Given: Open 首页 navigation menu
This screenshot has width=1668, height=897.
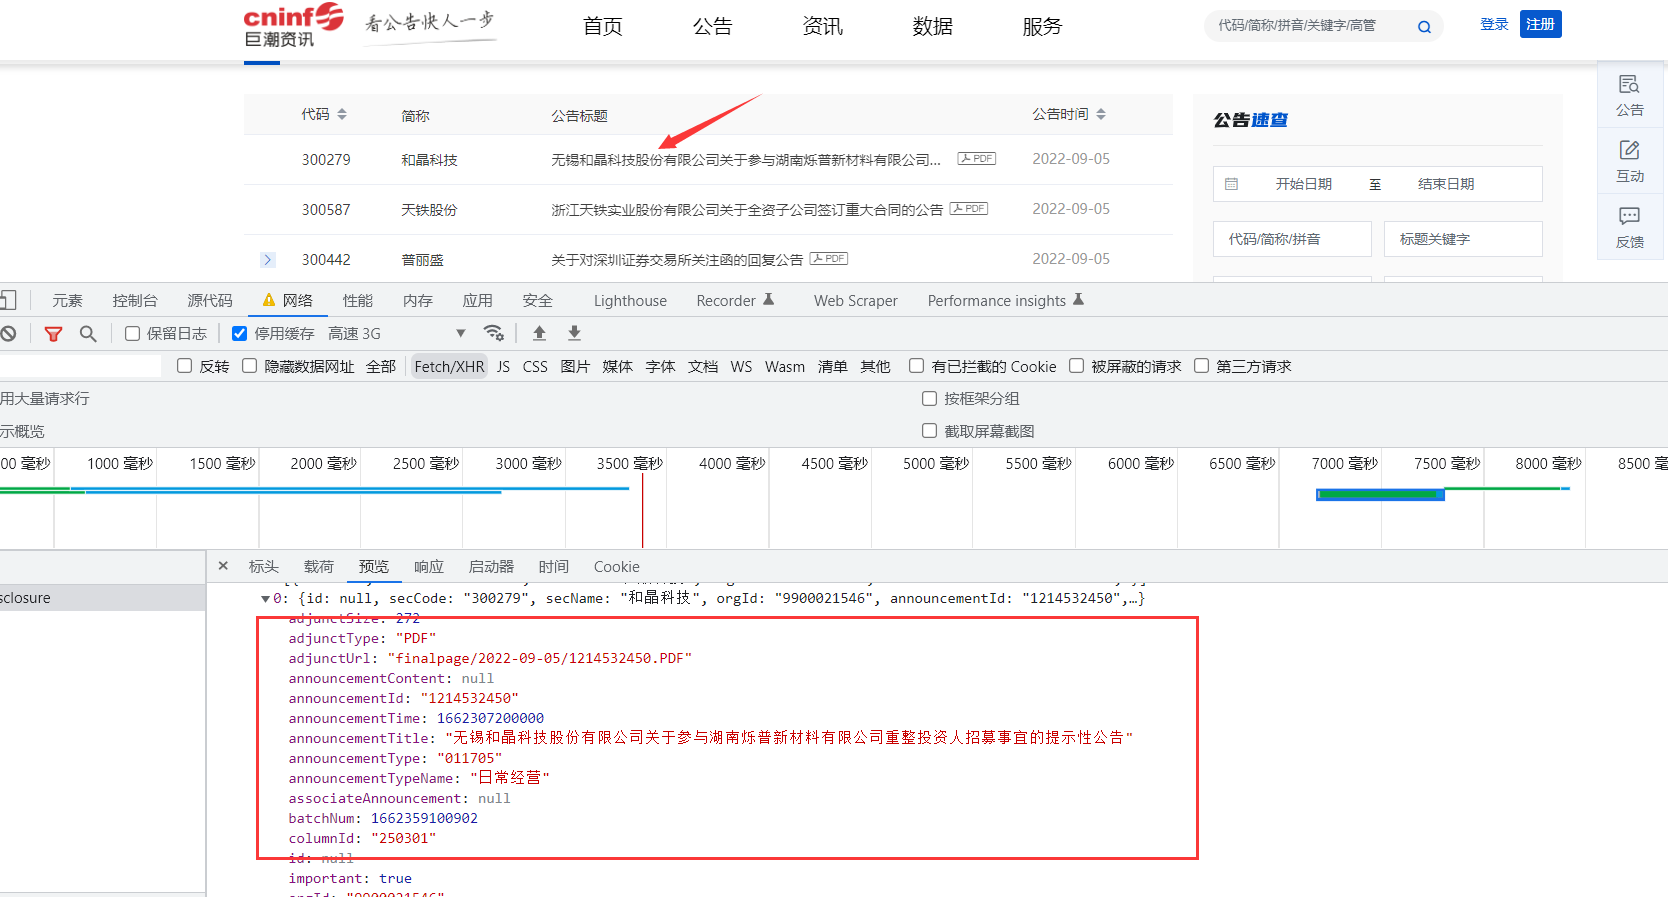Looking at the screenshot, I should click(602, 27).
